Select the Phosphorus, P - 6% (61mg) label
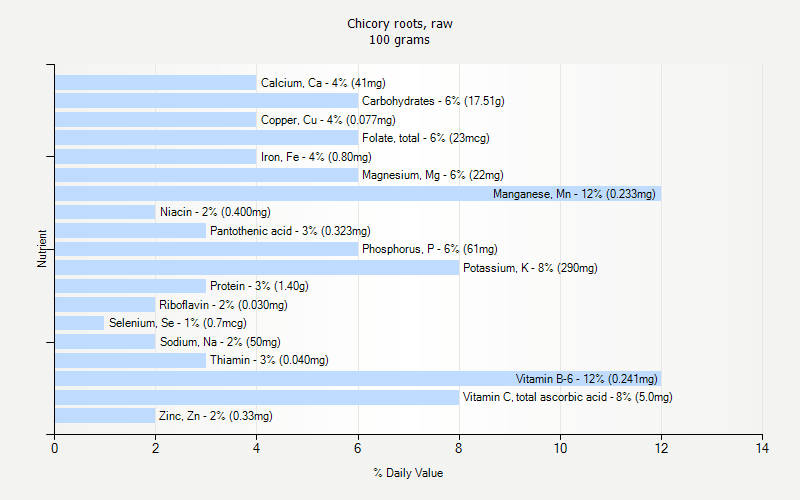The height and width of the screenshot is (500, 800). click(x=430, y=249)
